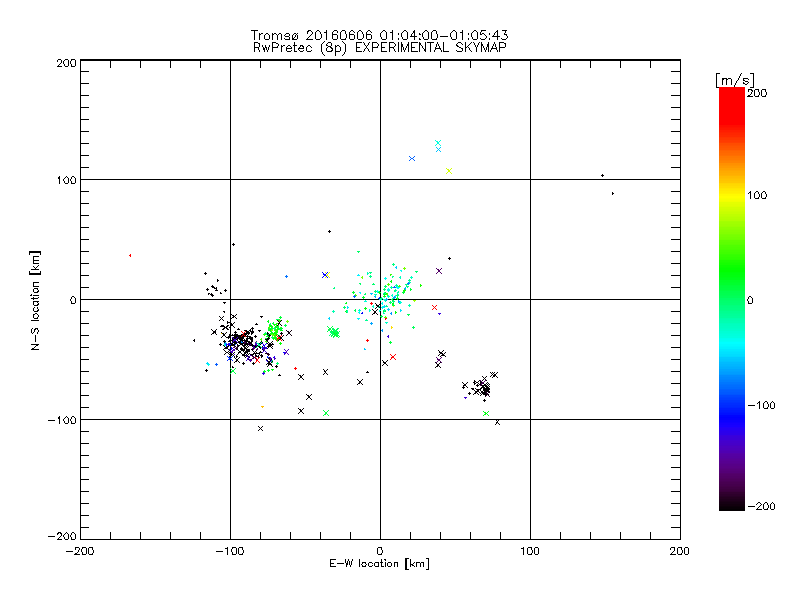Screen dimensions: 800x600
Task: Click the 200 tick label on E-W axis
Action: [x=680, y=551]
